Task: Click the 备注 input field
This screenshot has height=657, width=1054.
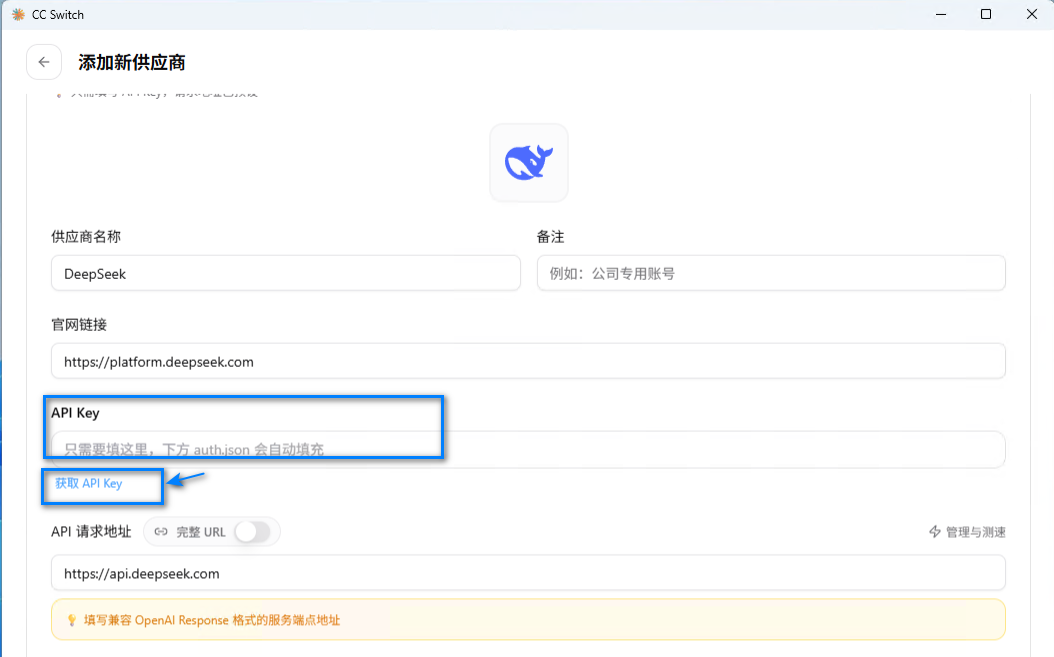Action: tap(771, 273)
